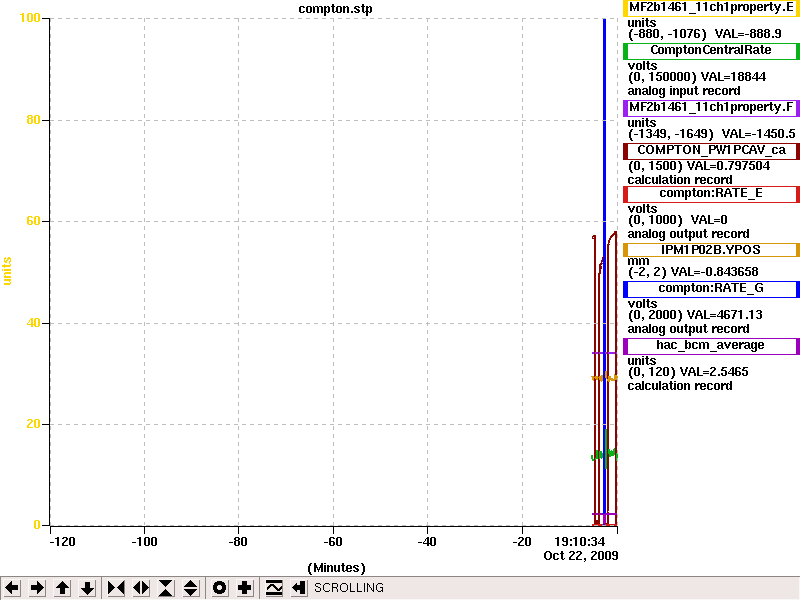
Task: Select the compton:RATE_G legend entry
Action: pos(711,288)
